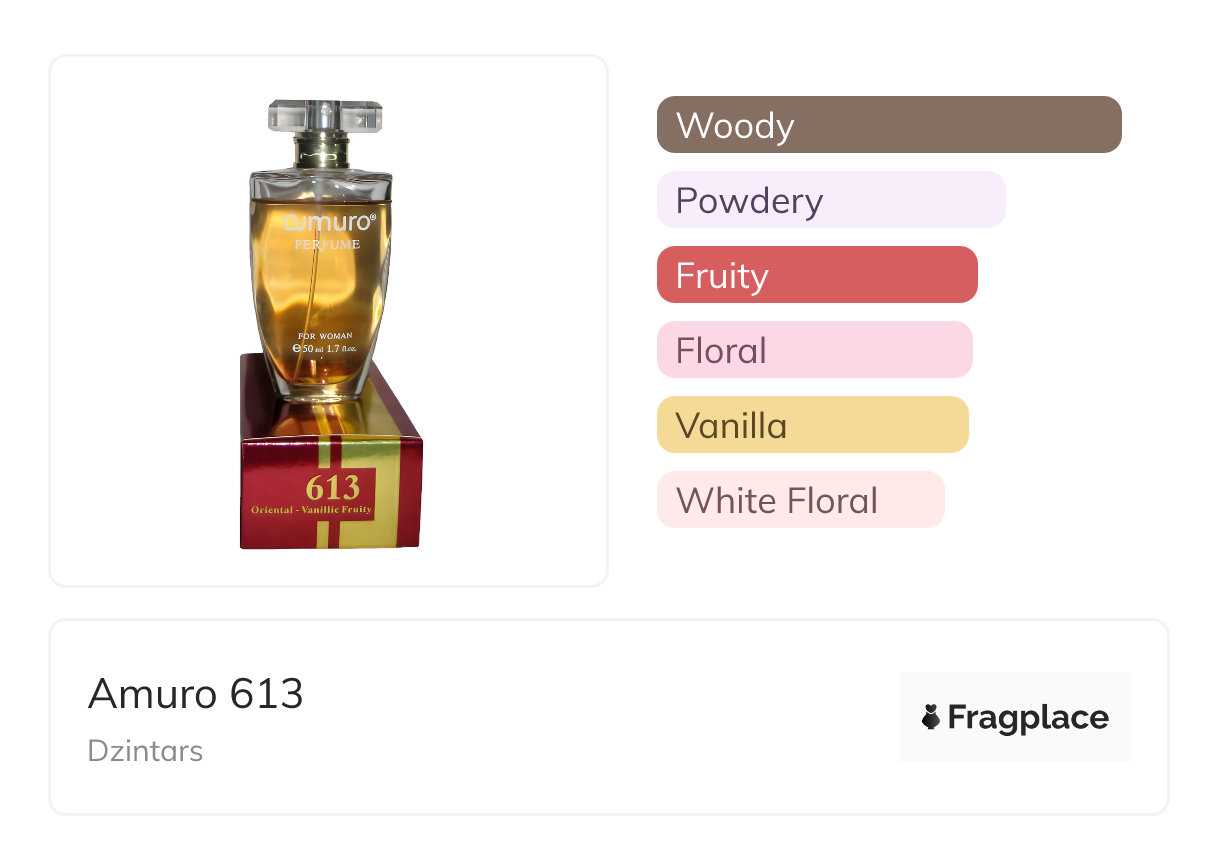Click the Fragplace logo text
1218x864 pixels.
[x=1028, y=718]
